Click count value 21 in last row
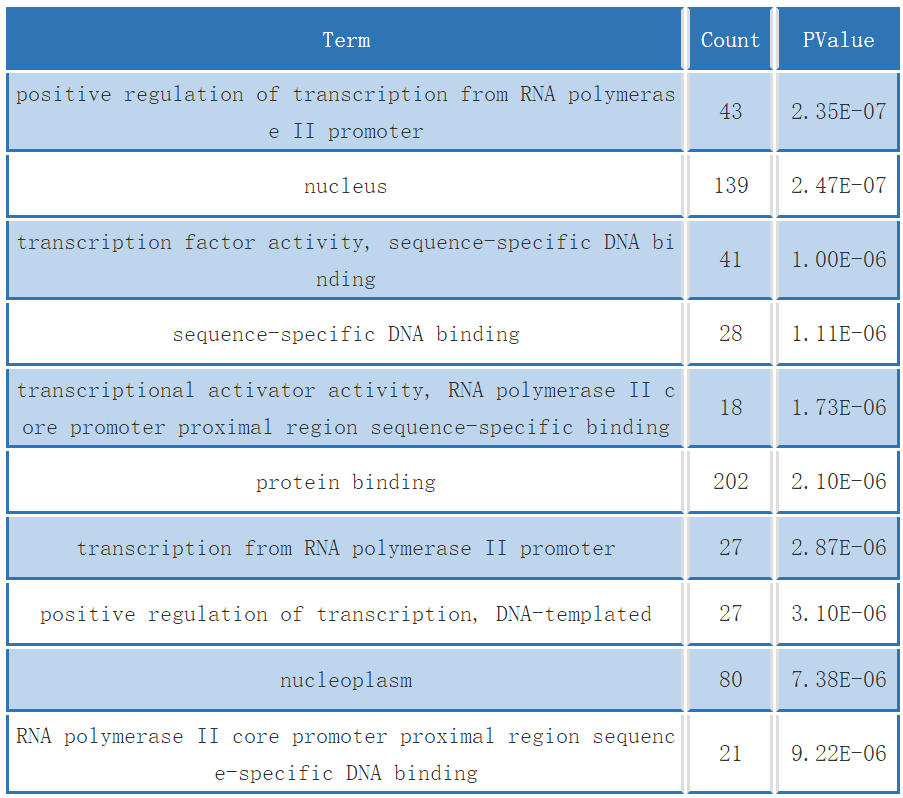Screen dimensions: 903x798 (730, 753)
